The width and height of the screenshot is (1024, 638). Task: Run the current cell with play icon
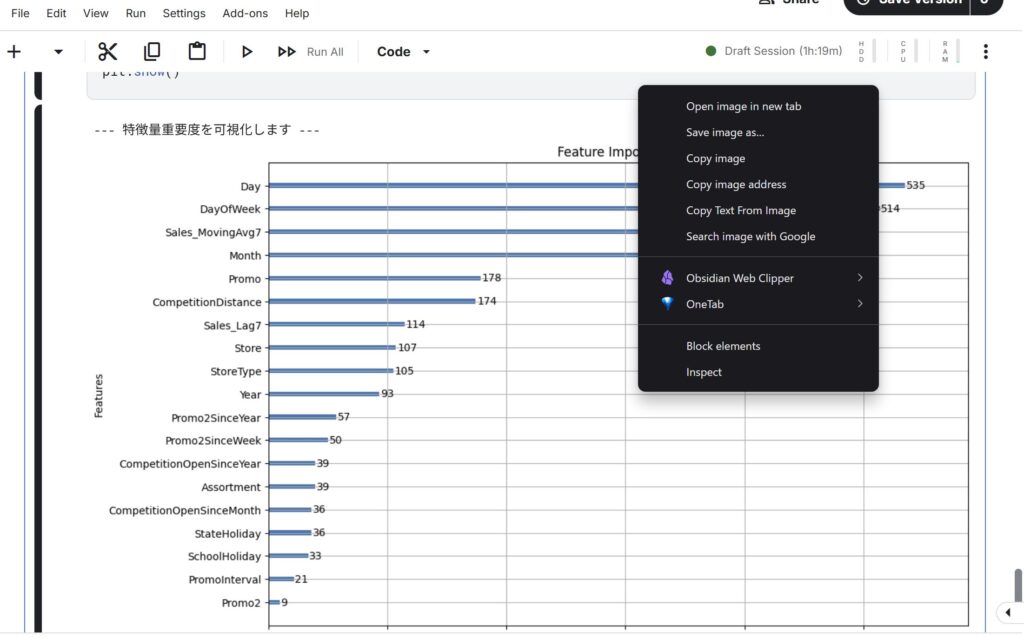[247, 51]
